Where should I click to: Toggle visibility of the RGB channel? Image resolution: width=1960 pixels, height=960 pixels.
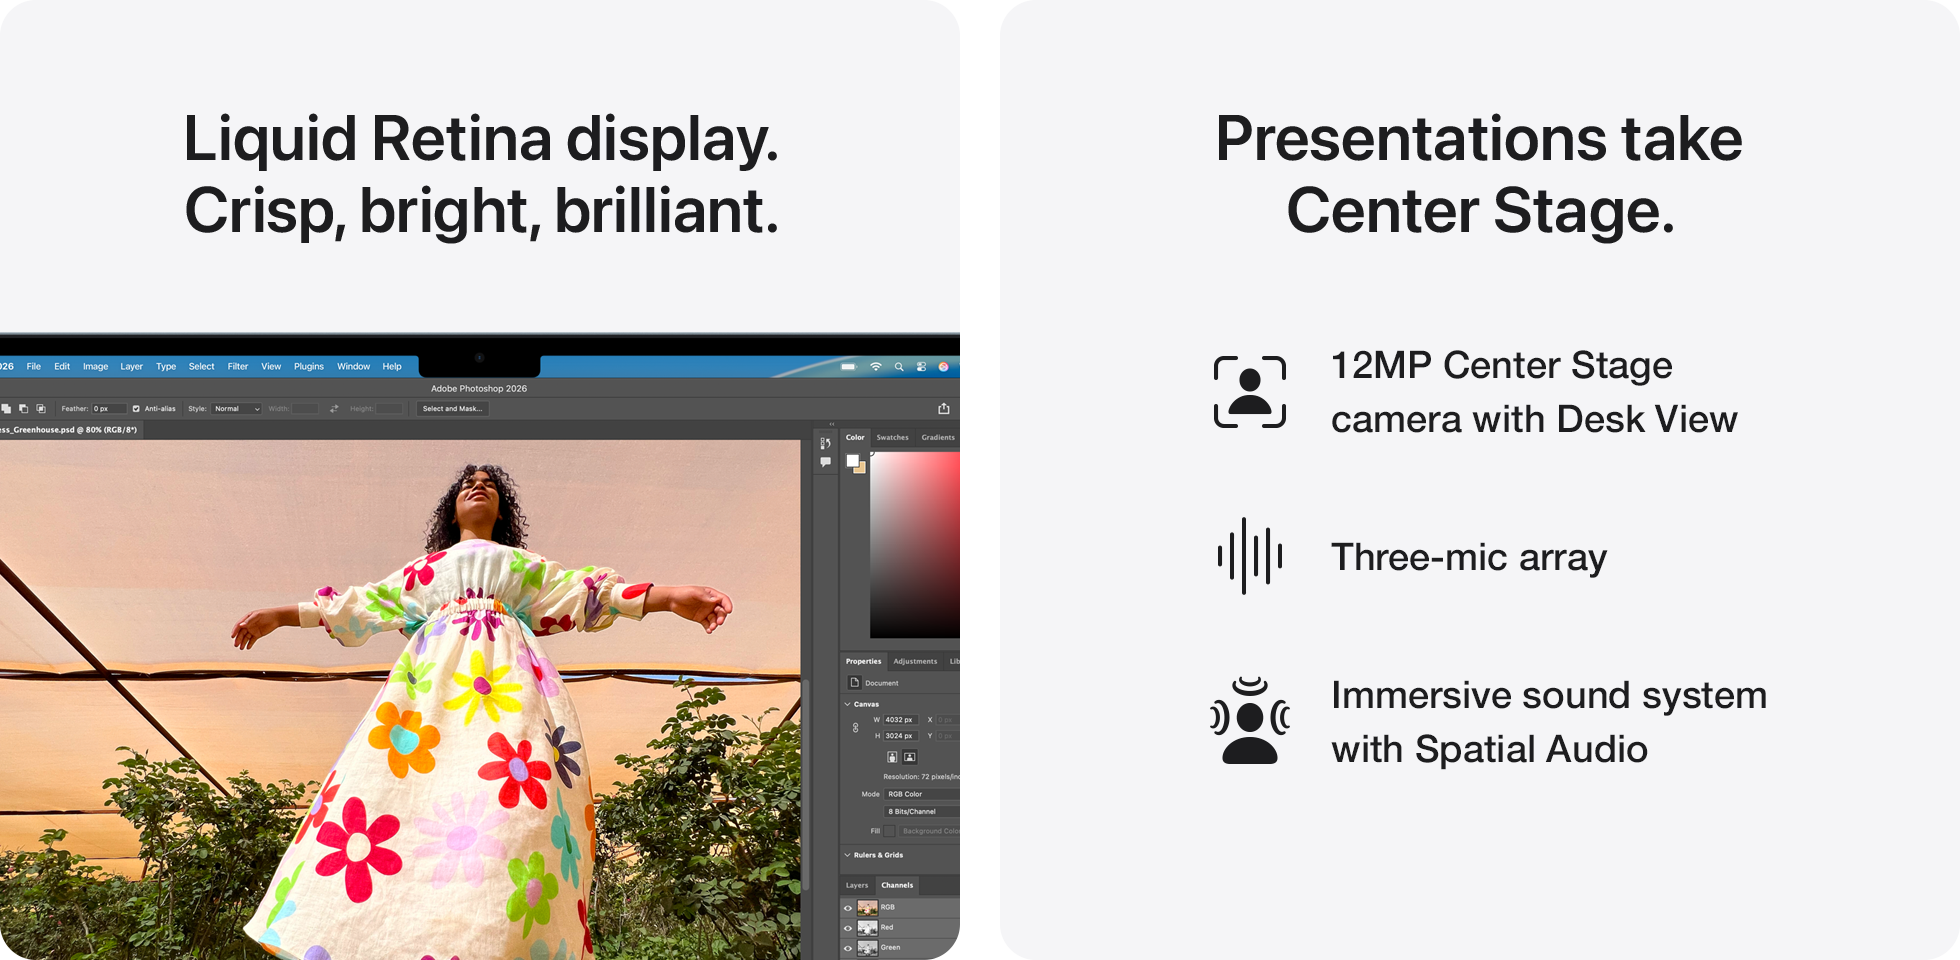click(x=847, y=907)
